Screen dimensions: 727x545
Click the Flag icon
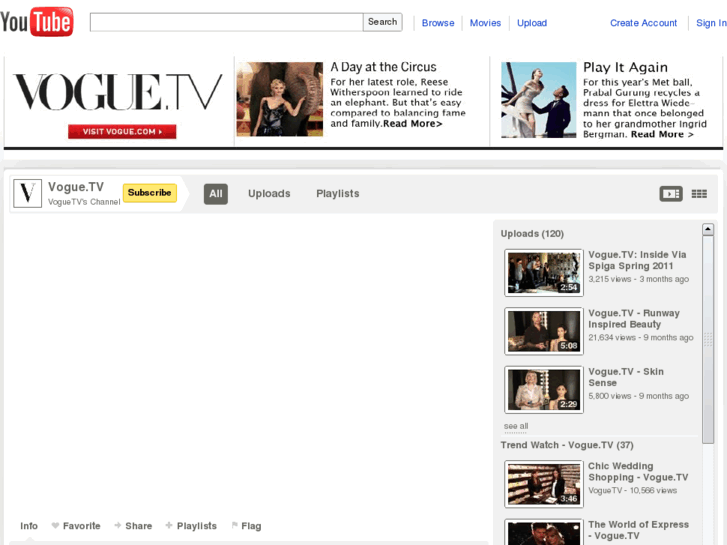[x=235, y=526]
